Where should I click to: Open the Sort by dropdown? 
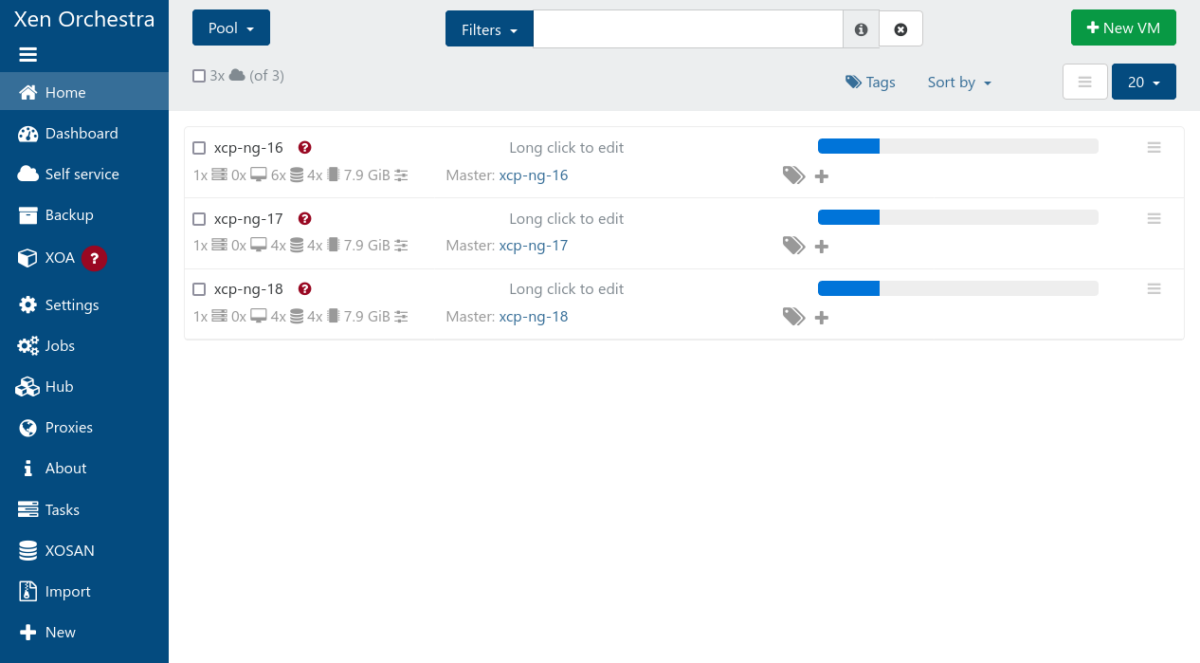(957, 82)
